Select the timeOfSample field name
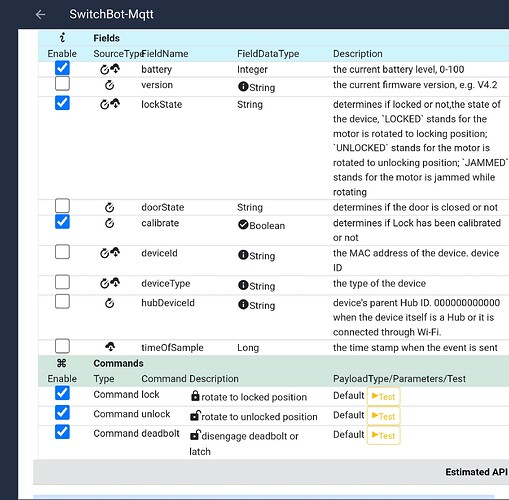This screenshot has height=500, width=509. click(x=172, y=348)
